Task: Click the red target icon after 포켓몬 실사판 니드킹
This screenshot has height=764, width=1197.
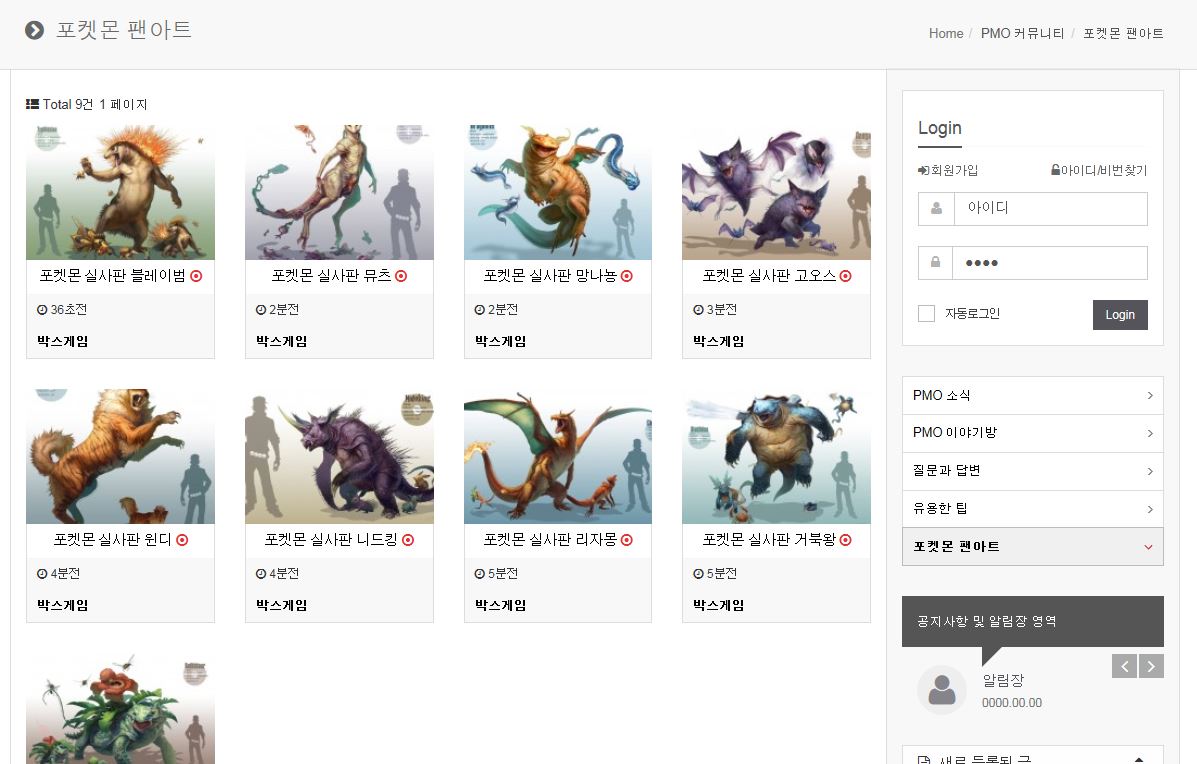Action: 408,540
